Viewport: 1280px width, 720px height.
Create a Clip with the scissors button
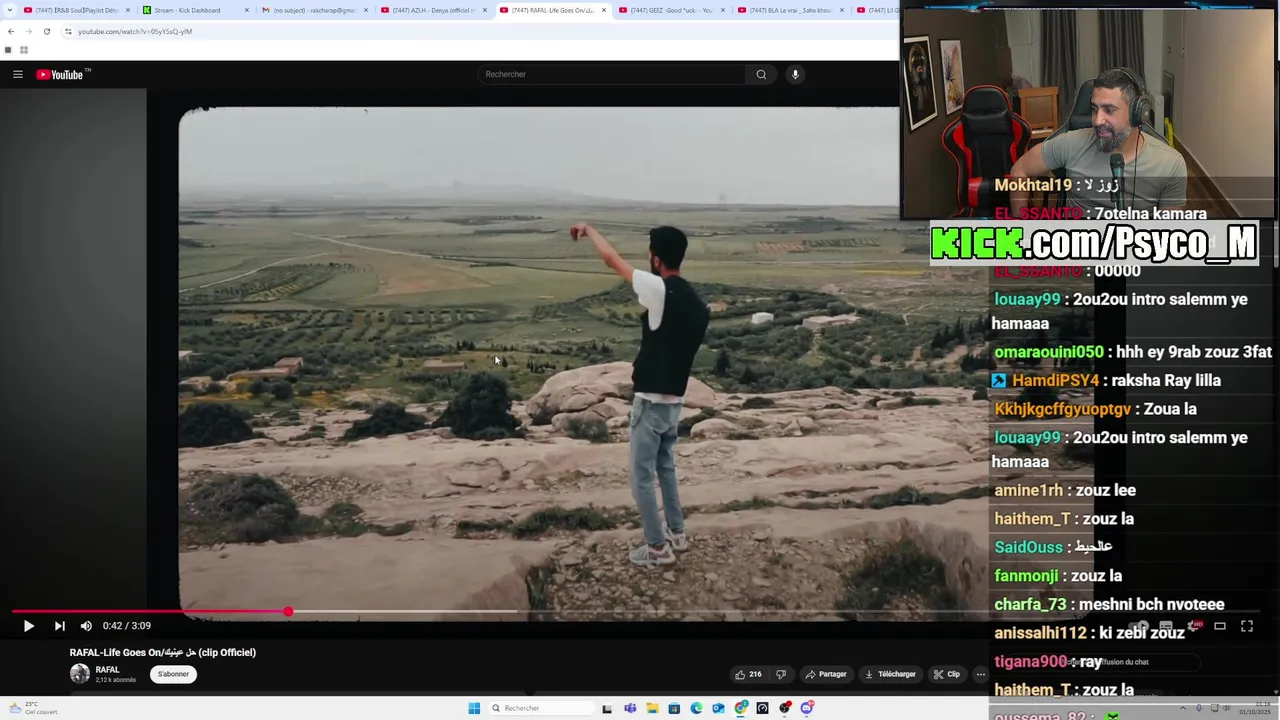[946, 674]
